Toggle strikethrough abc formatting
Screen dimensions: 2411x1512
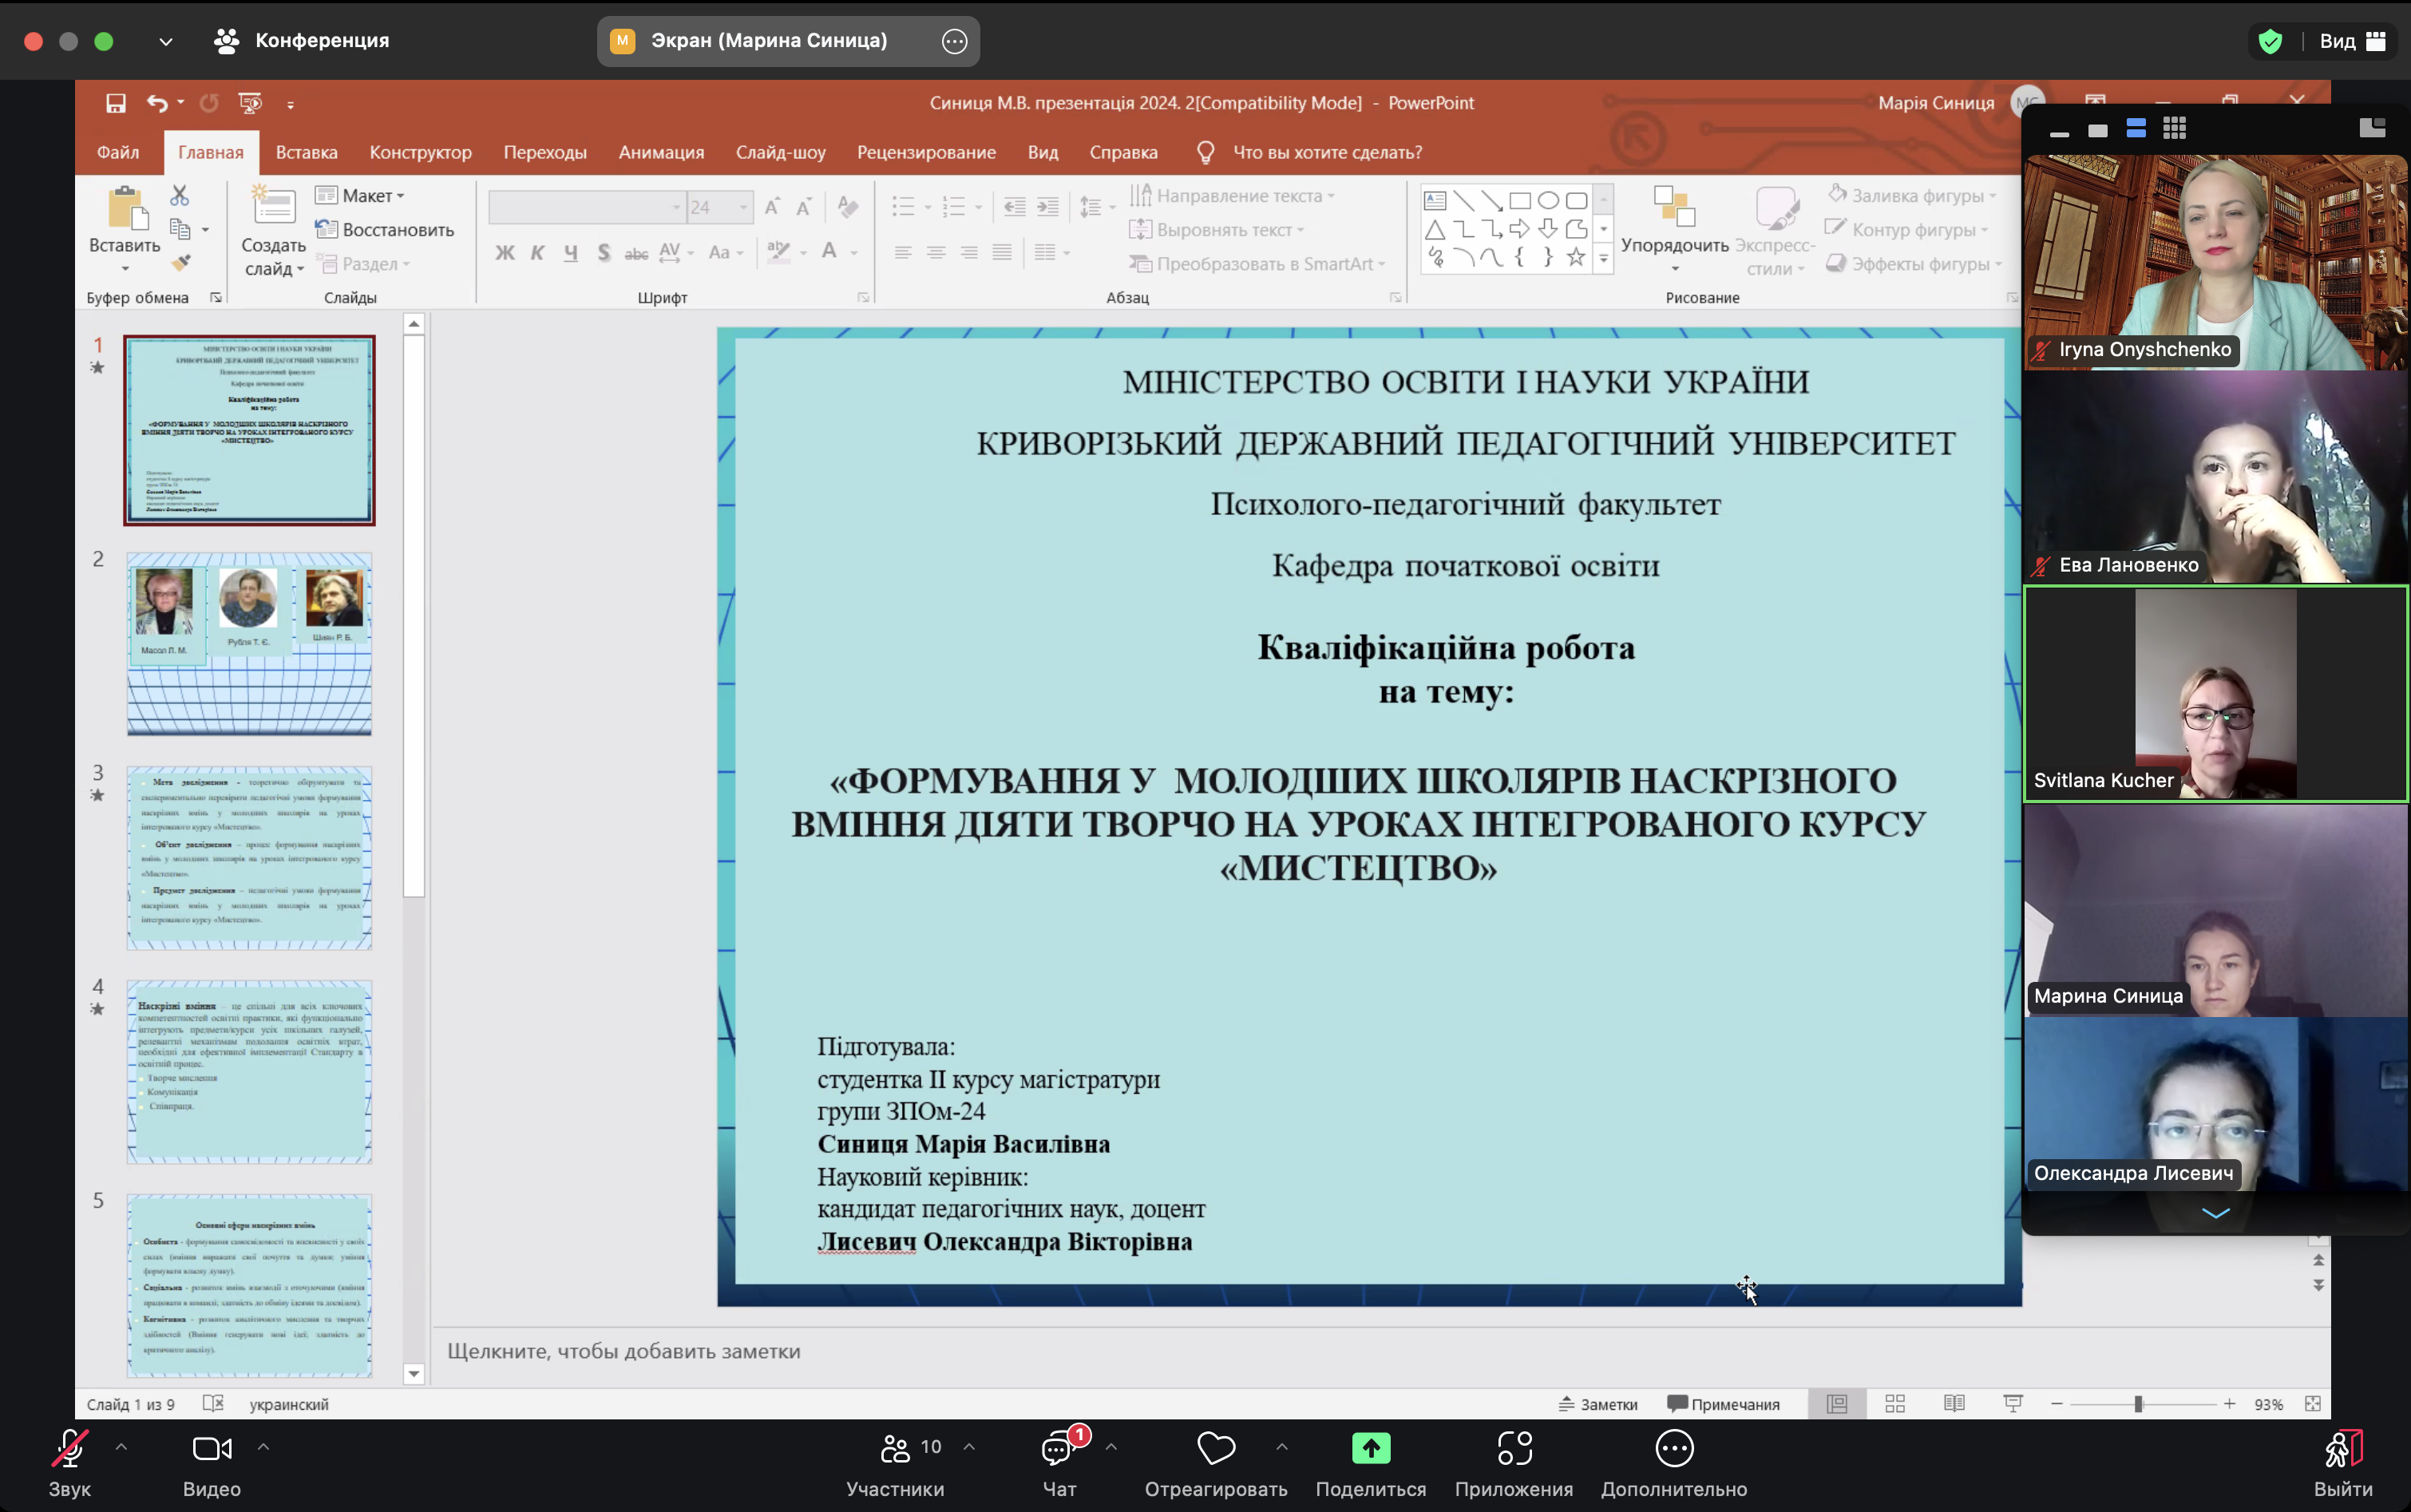click(x=636, y=253)
